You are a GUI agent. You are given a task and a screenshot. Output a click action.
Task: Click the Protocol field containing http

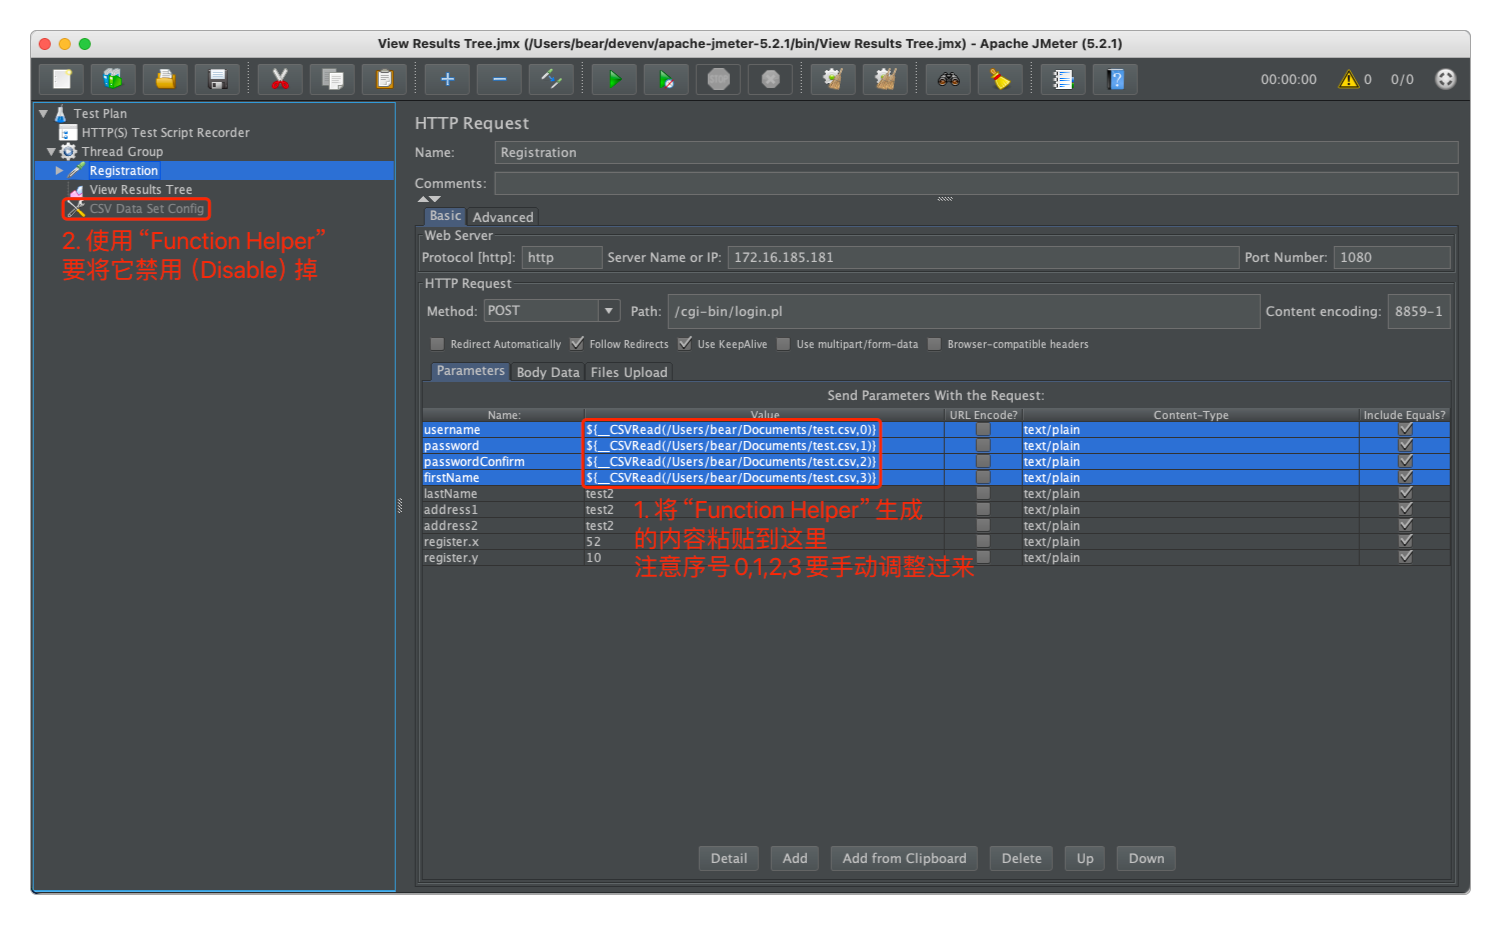point(562,257)
